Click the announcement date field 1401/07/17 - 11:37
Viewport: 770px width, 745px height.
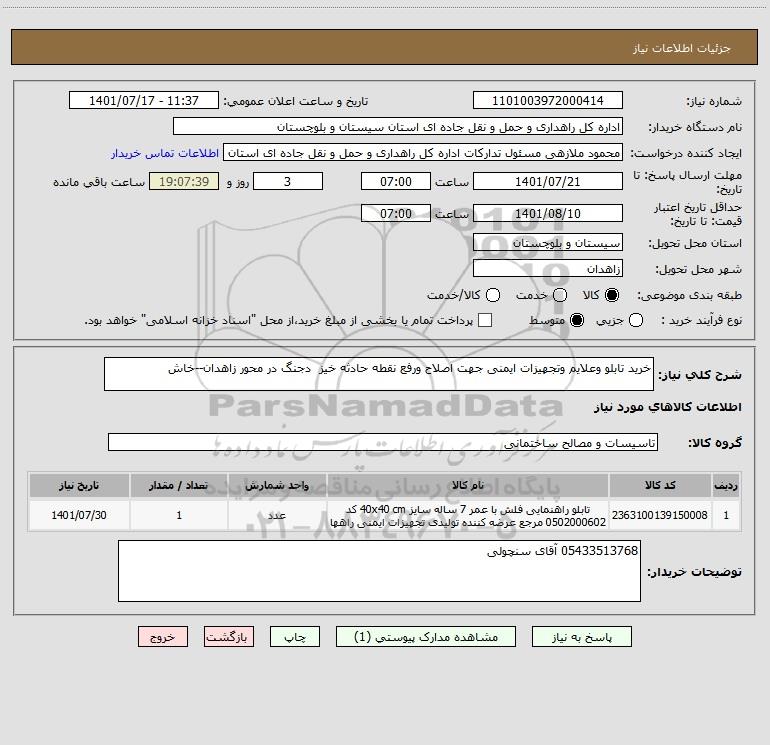(x=144, y=101)
